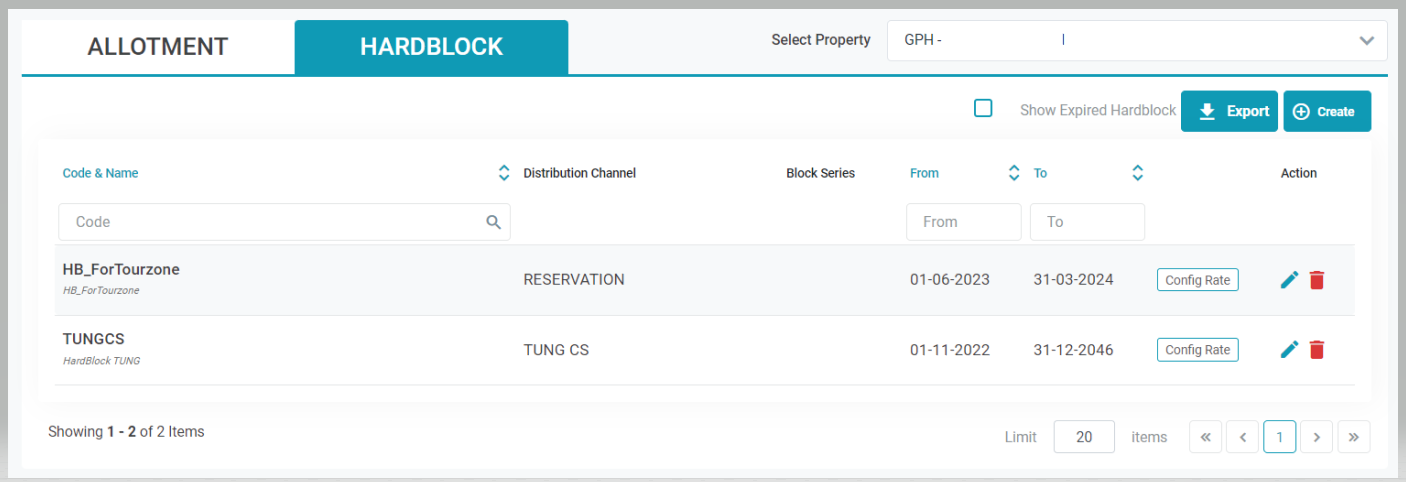The image size is (1406, 482).
Task: Create a new hardblock
Action: 1326,111
